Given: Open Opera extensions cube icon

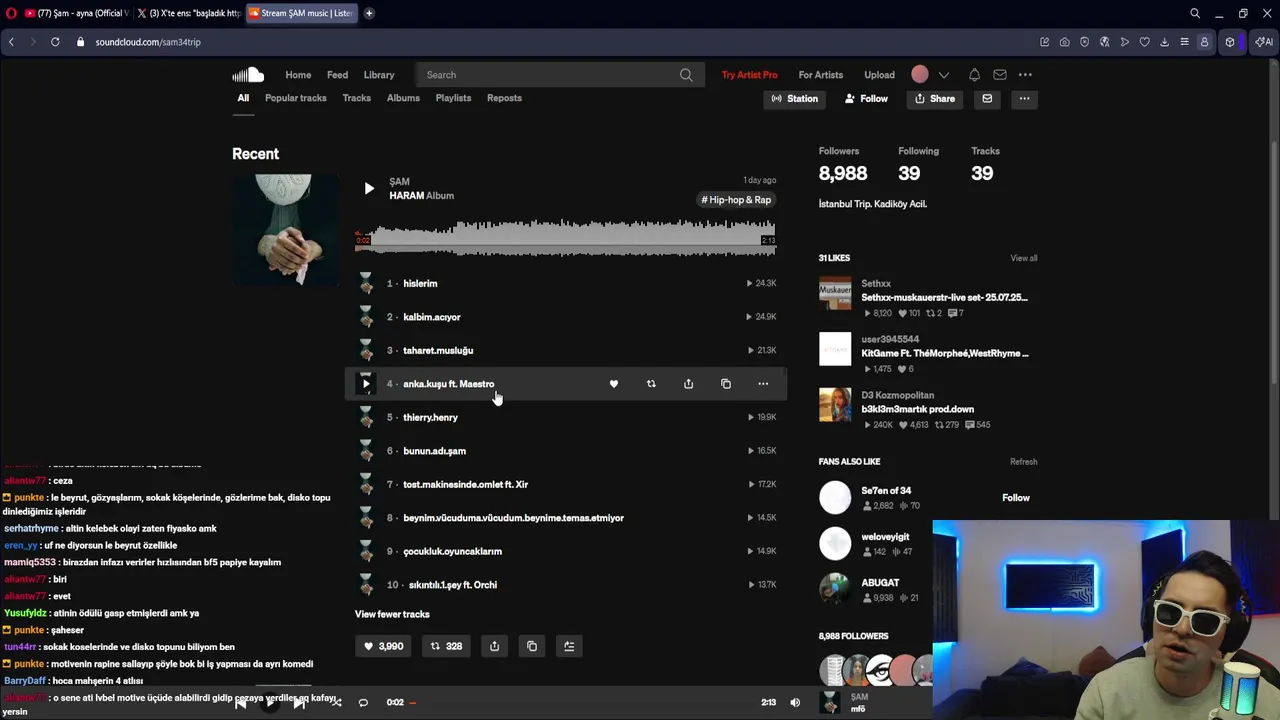Looking at the screenshot, I should click(x=1230, y=42).
